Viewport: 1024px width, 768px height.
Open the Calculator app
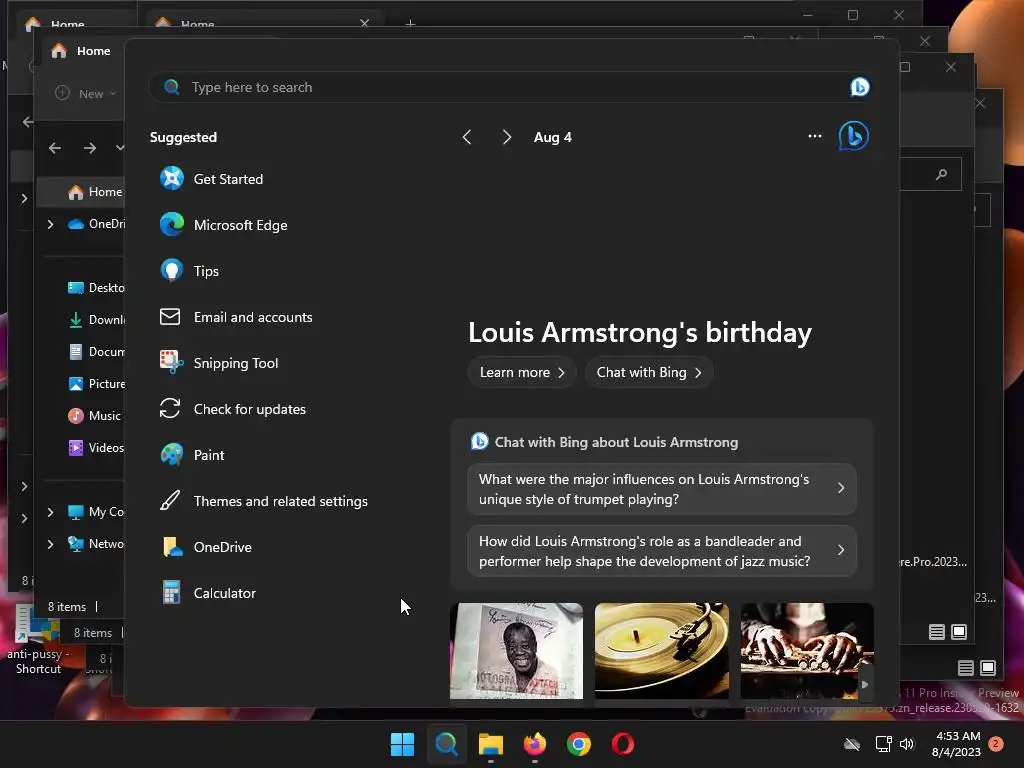tap(208, 593)
